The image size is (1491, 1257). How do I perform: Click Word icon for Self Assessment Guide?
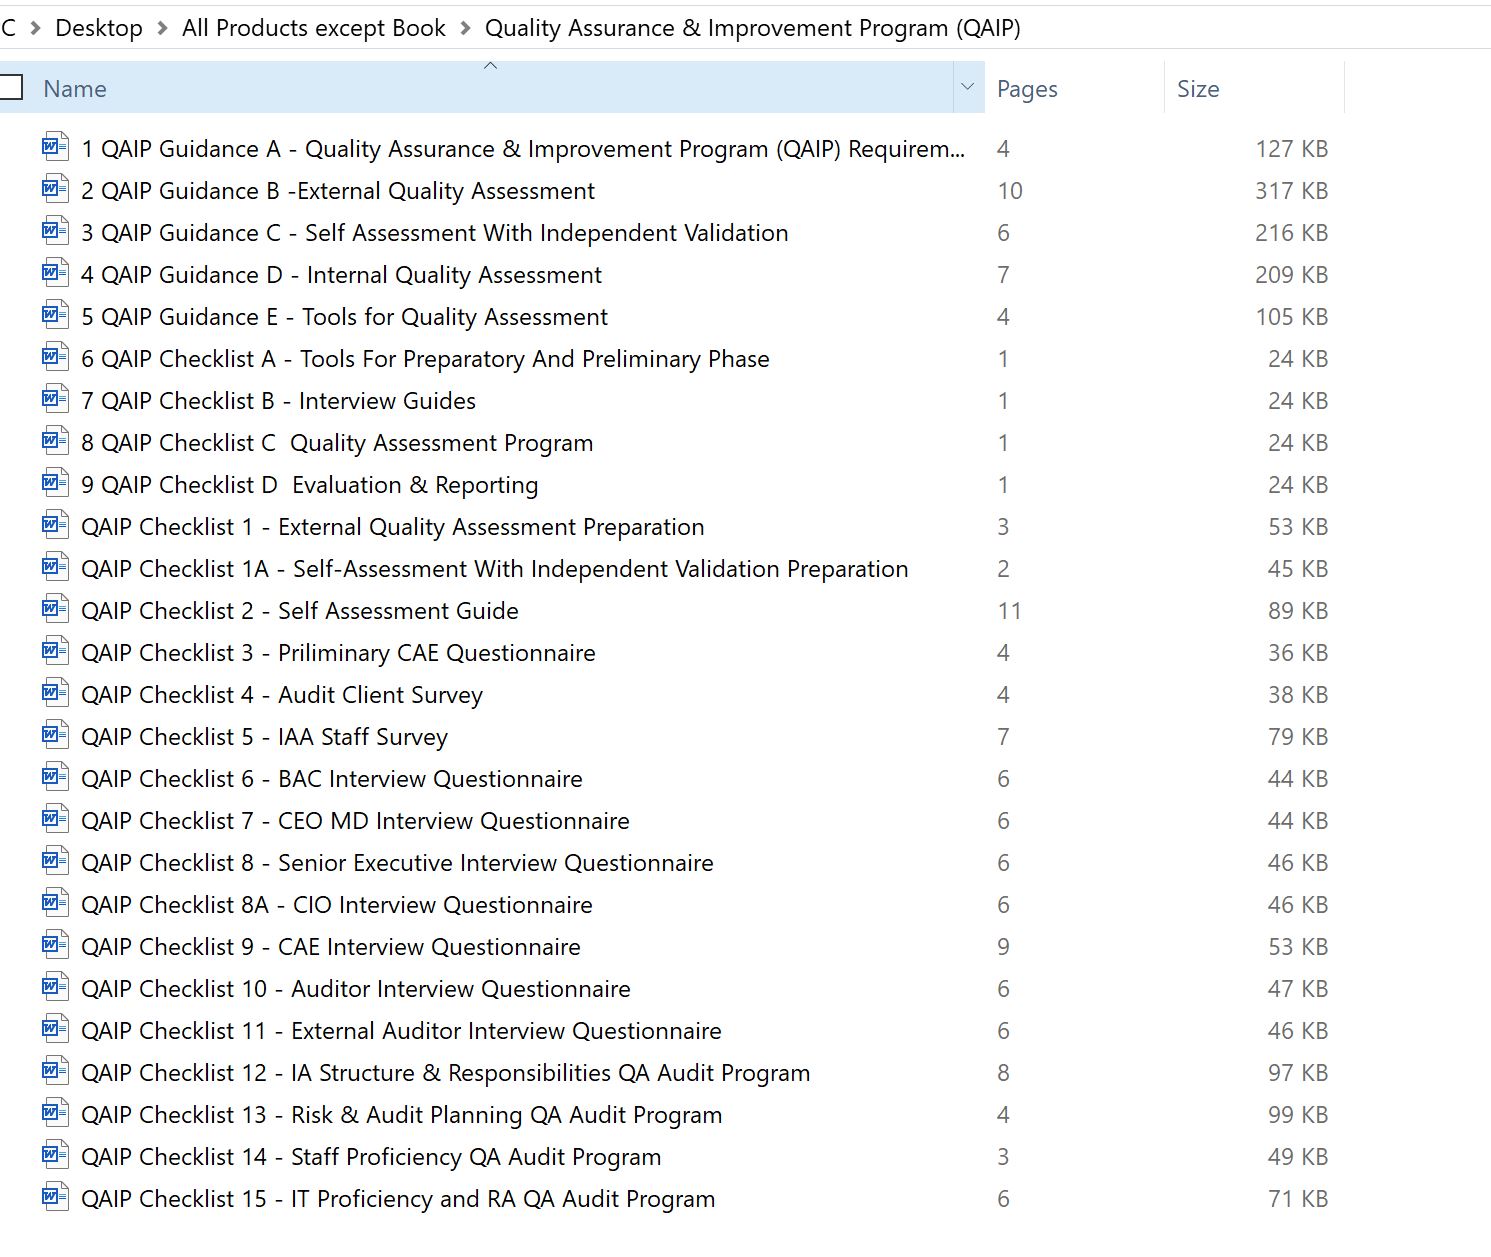tap(55, 610)
